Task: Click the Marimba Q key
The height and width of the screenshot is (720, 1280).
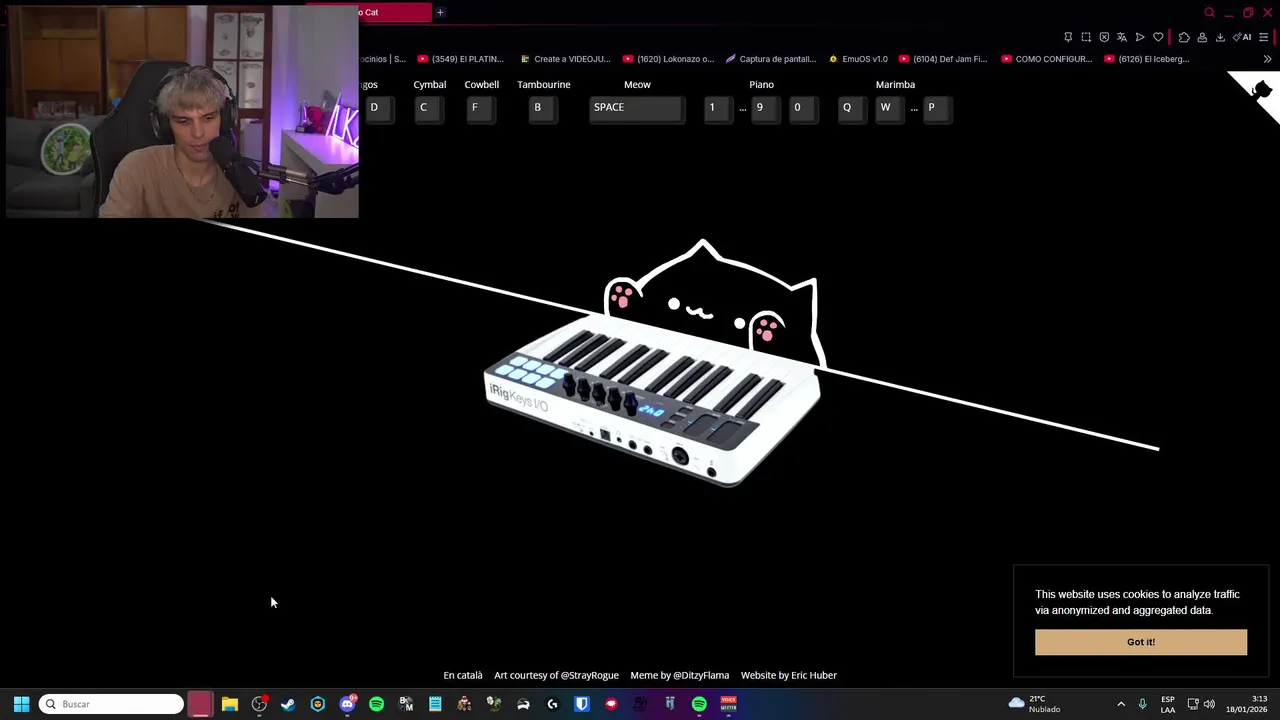Action: [x=853, y=108]
